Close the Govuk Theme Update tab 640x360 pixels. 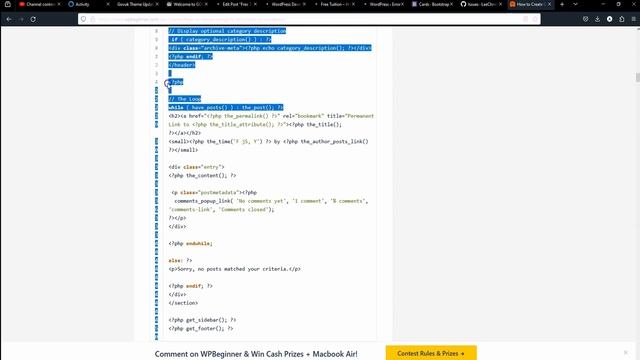(157, 4)
